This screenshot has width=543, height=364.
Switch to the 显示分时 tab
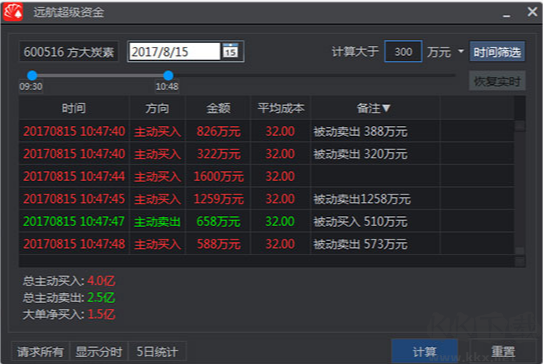tap(99, 352)
